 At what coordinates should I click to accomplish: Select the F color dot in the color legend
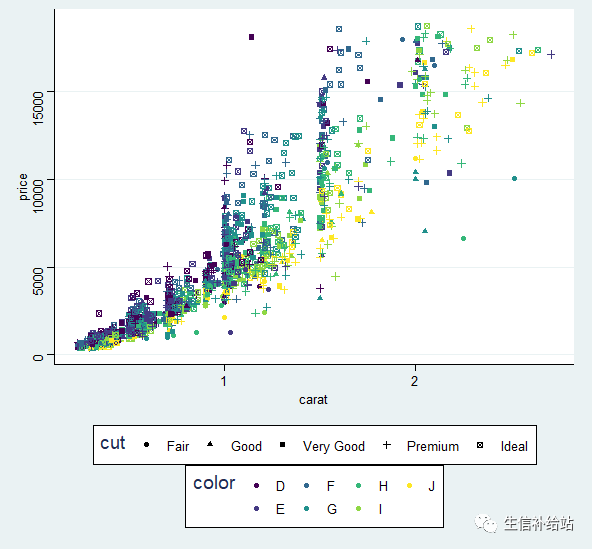point(307,486)
